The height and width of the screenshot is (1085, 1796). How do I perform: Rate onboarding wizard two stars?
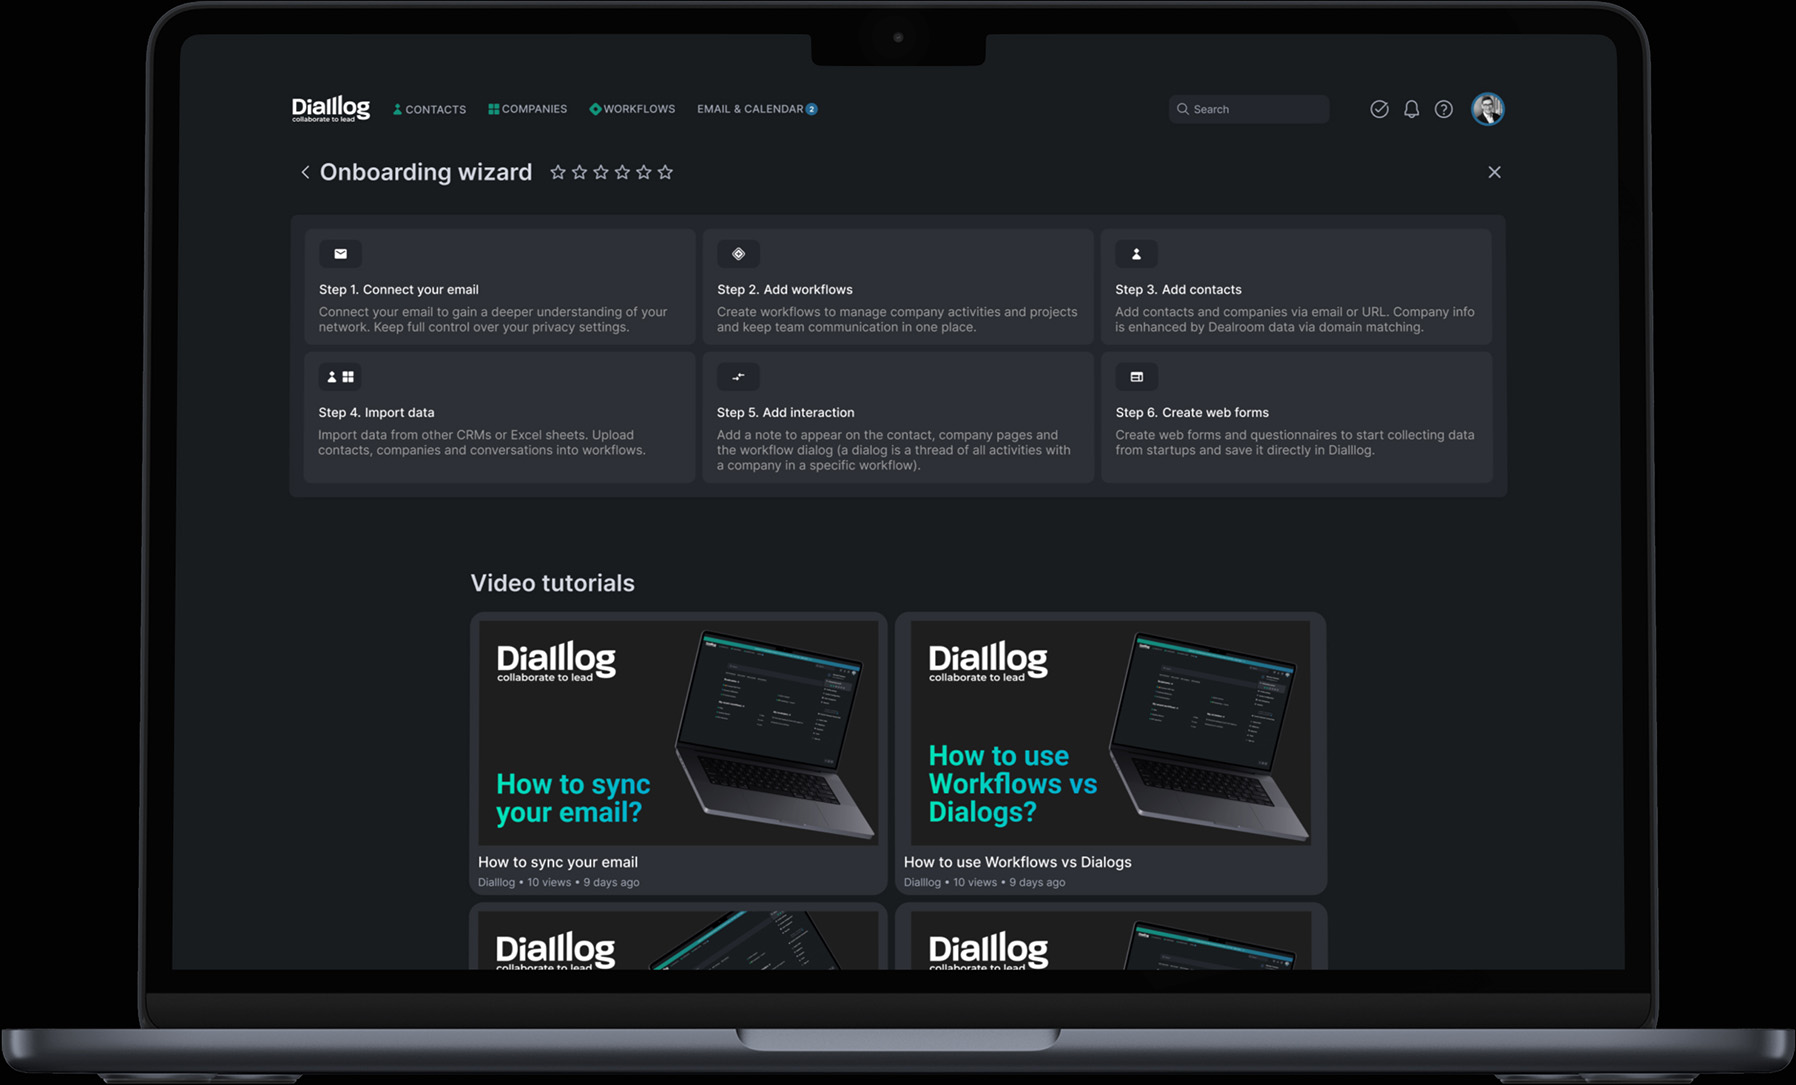point(579,172)
